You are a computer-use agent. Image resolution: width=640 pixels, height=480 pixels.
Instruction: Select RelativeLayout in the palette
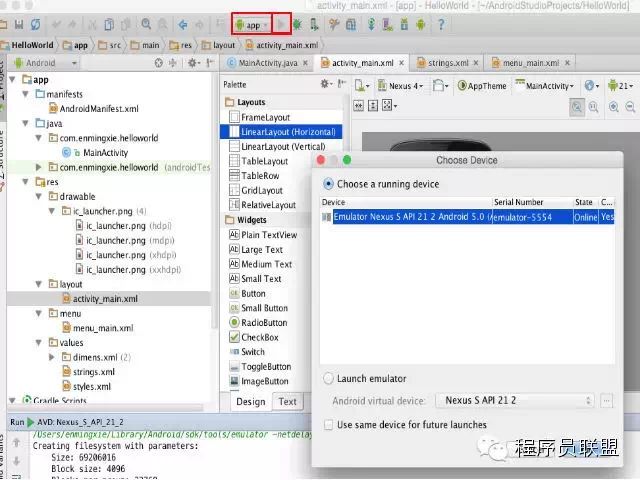(263, 205)
